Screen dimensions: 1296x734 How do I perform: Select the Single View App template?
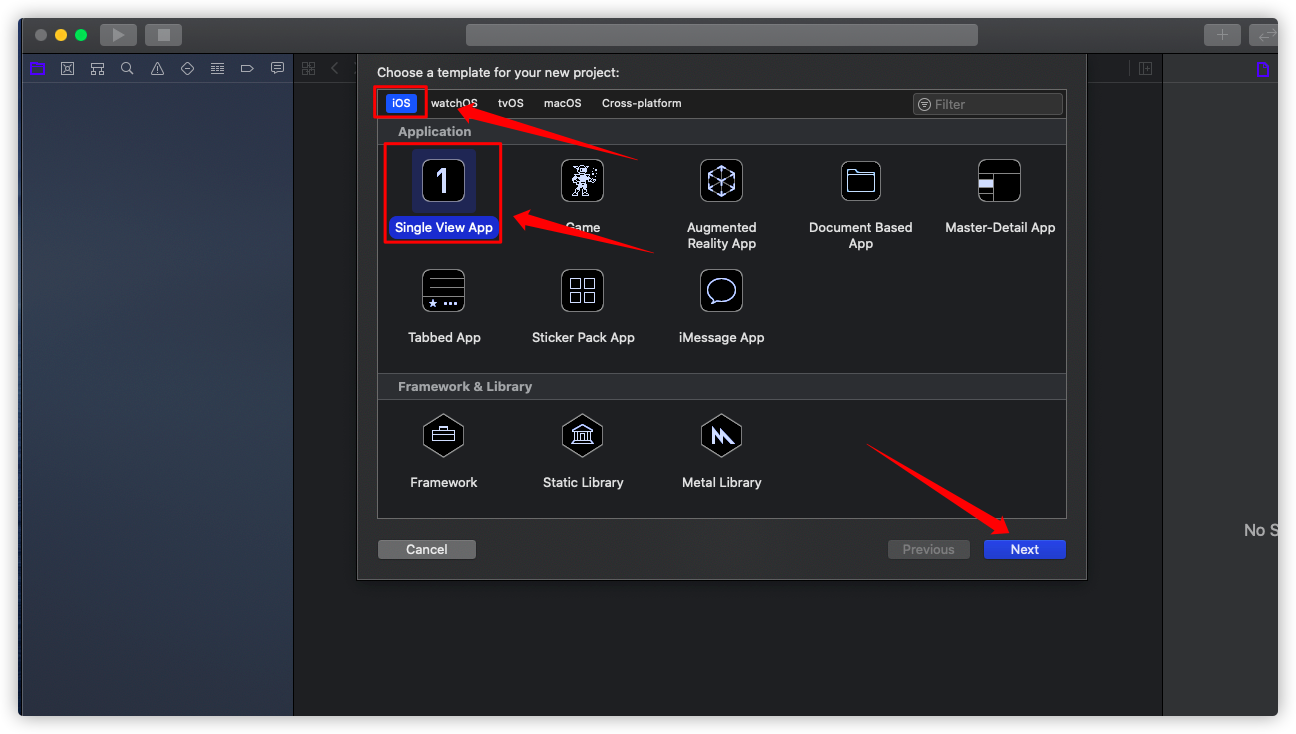[x=443, y=194]
